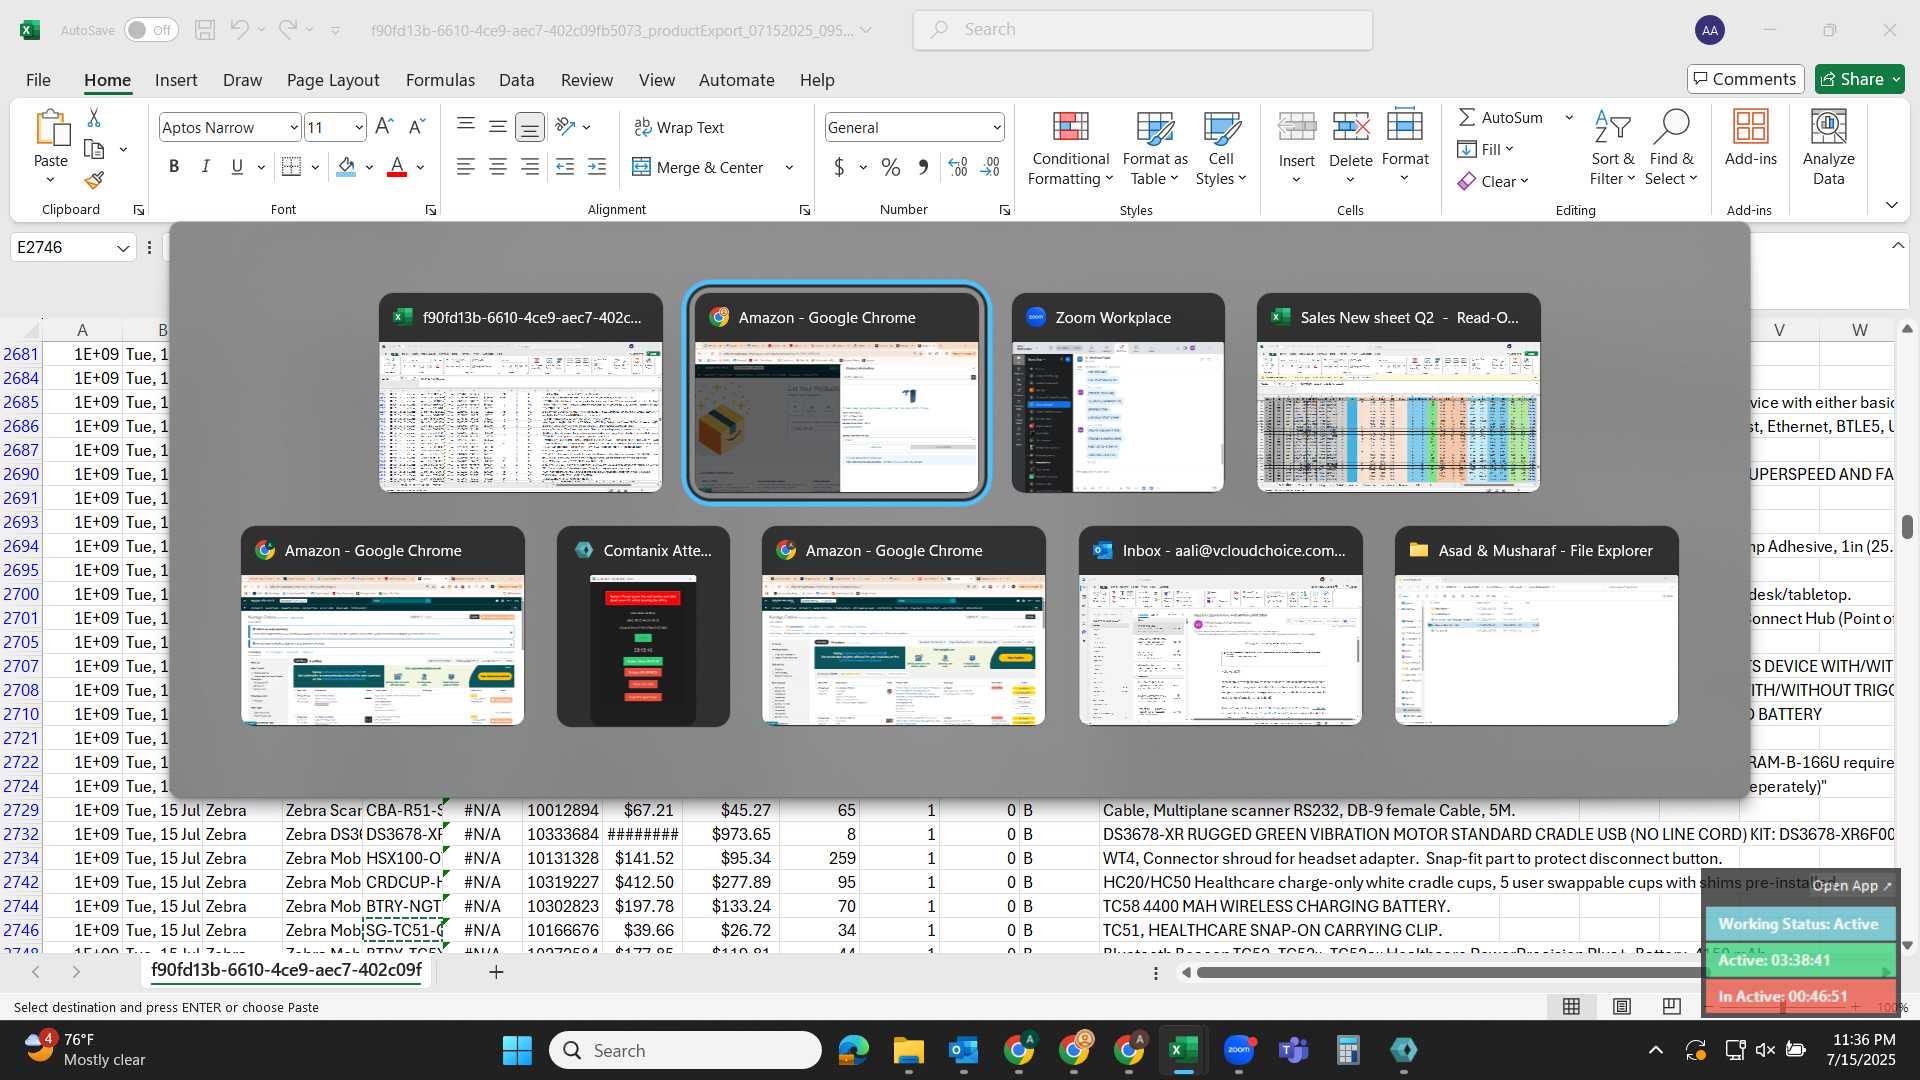Apply Comma Style icon
1920x1080 pixels.
click(923, 167)
